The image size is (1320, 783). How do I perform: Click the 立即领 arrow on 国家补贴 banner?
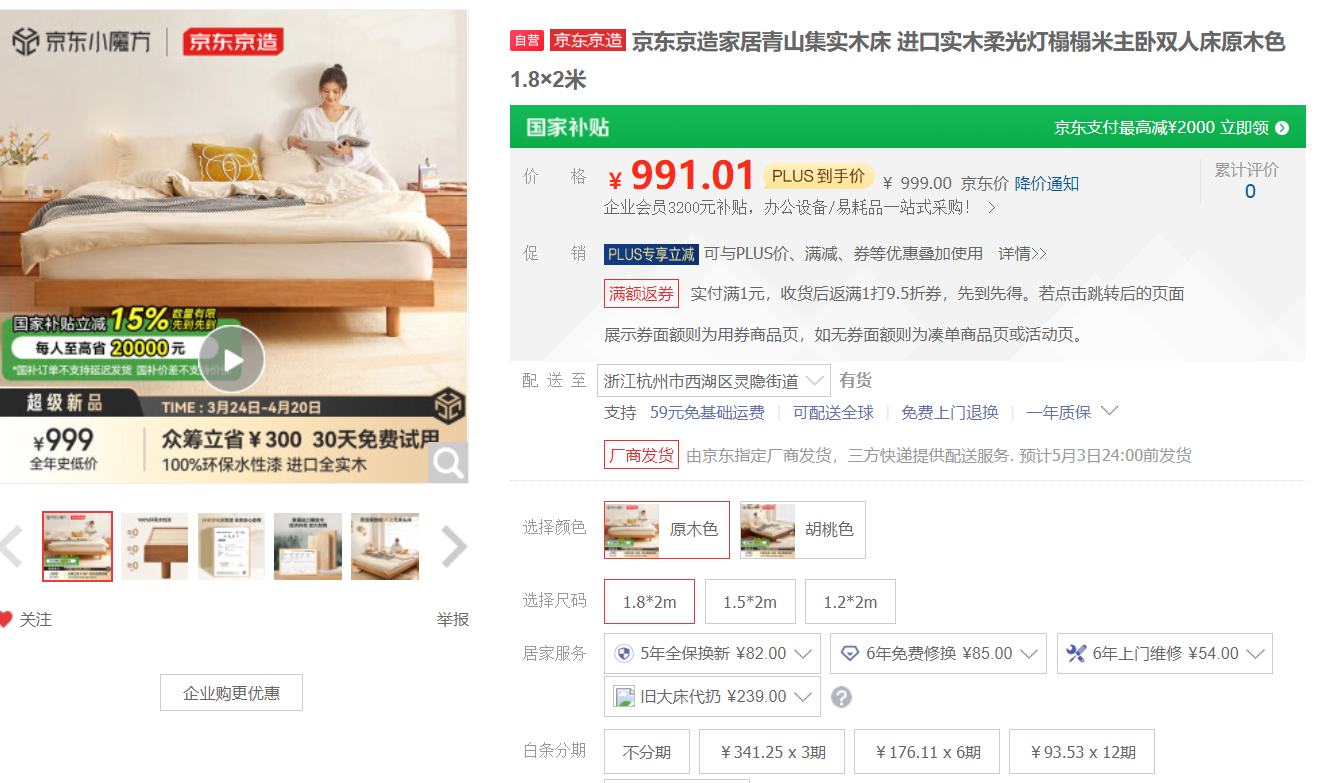tap(1282, 128)
